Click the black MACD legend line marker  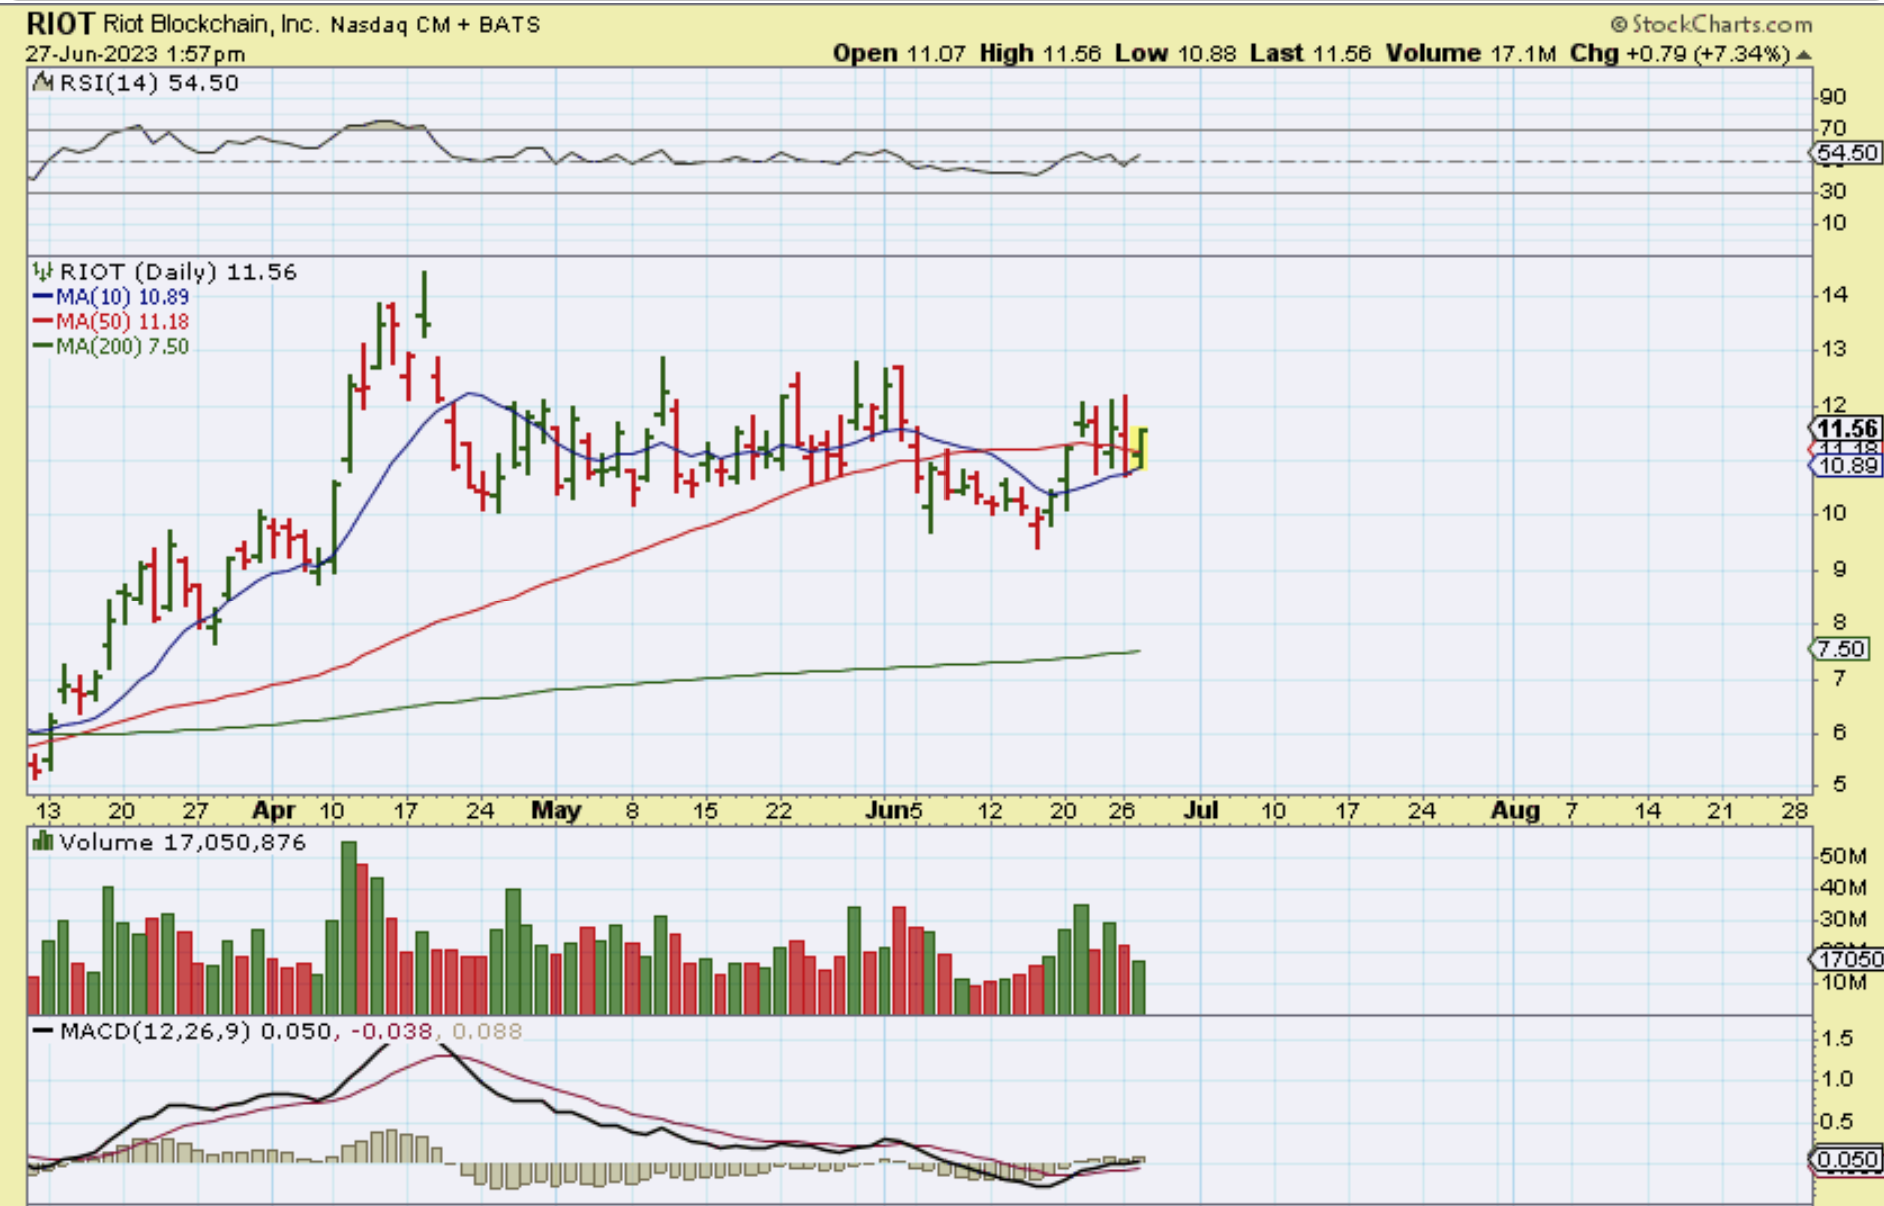[43, 1031]
